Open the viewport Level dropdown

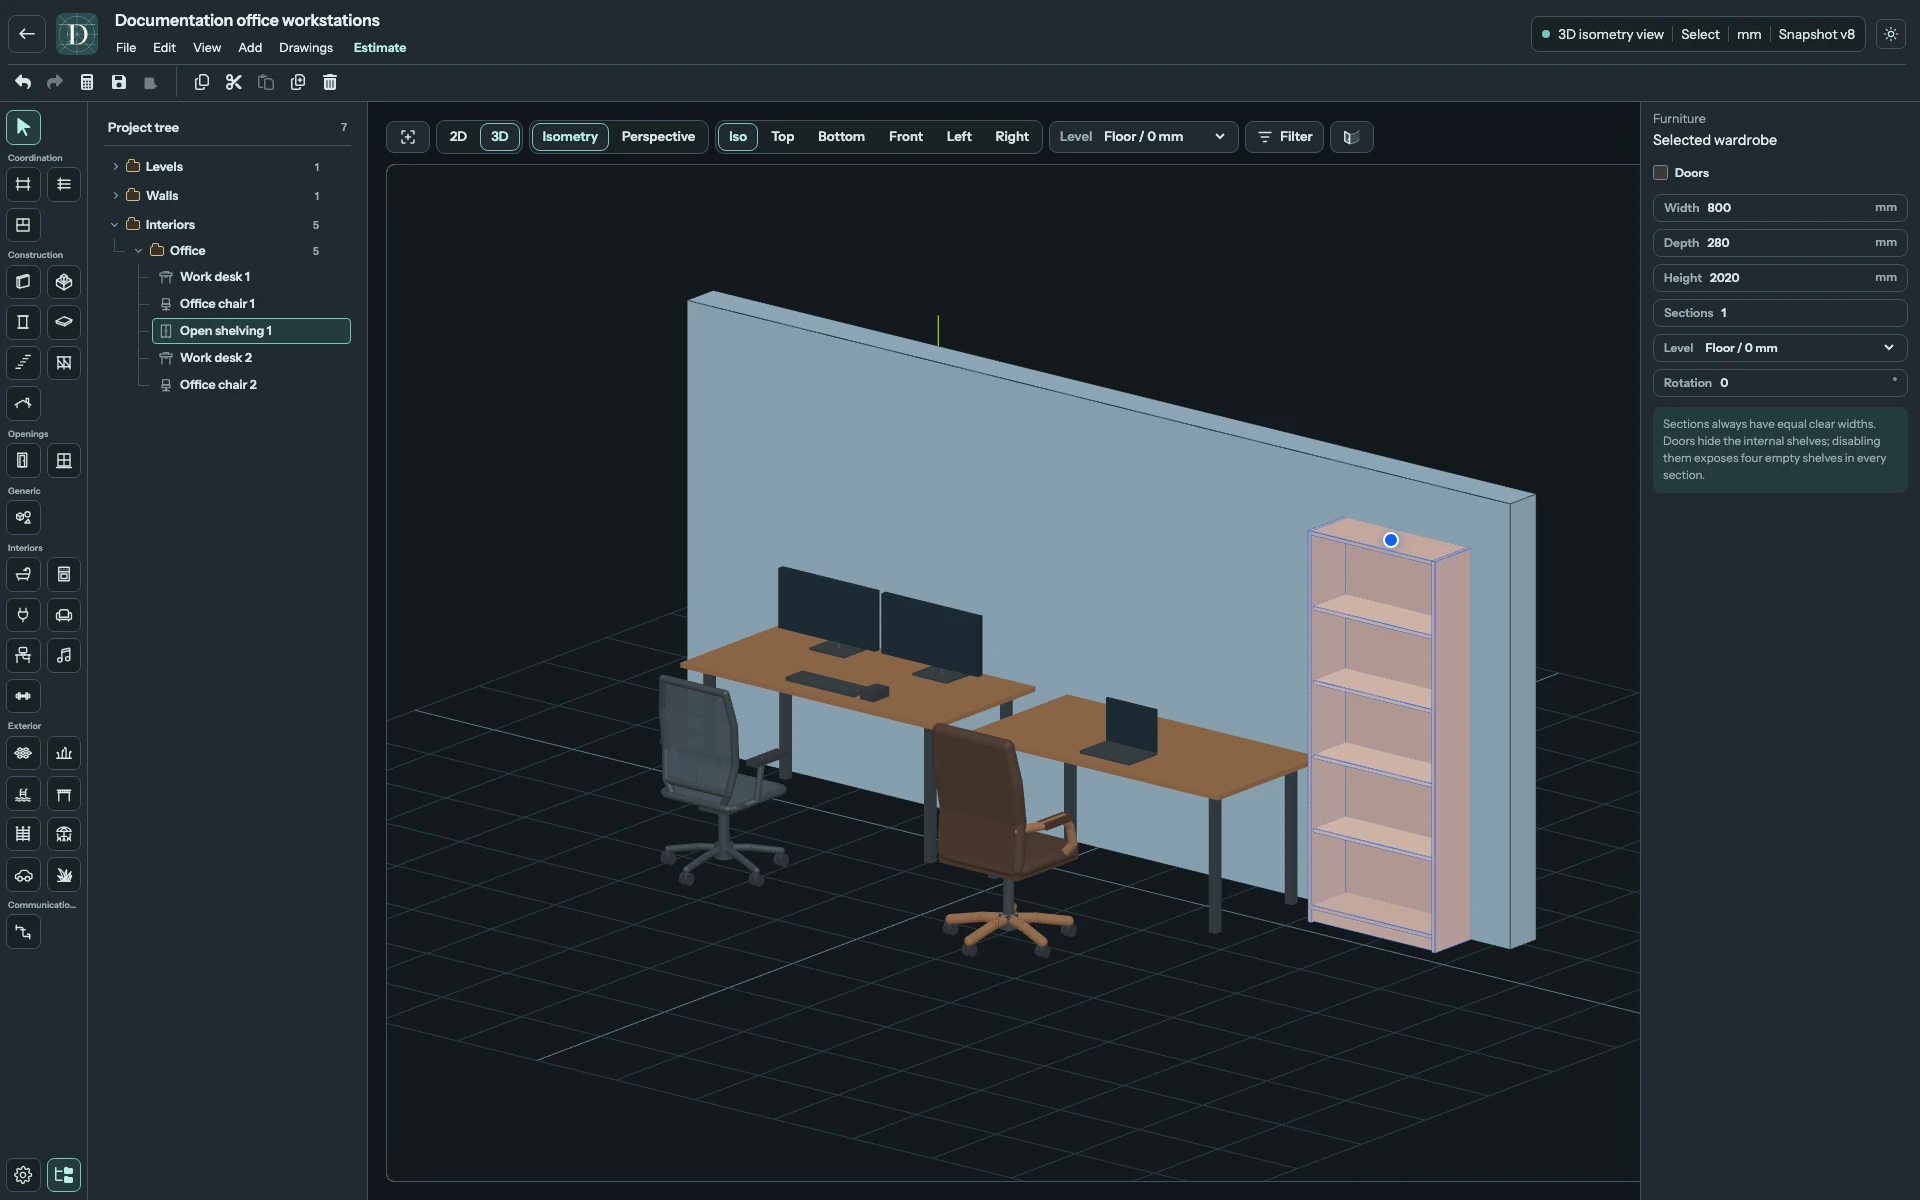[x=1143, y=137]
